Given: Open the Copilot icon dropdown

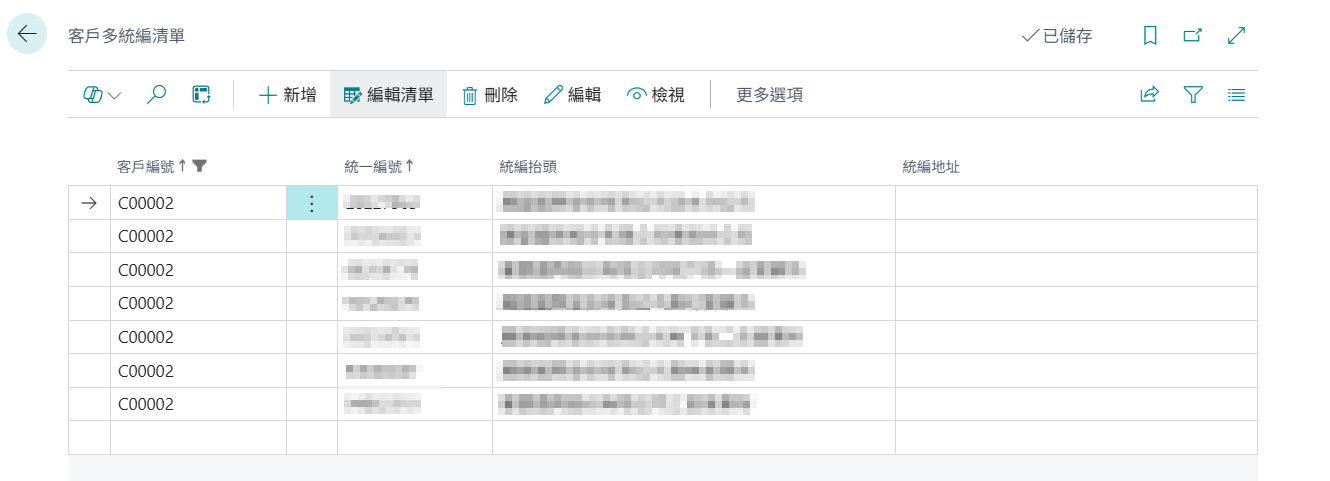Looking at the screenshot, I should (102, 95).
